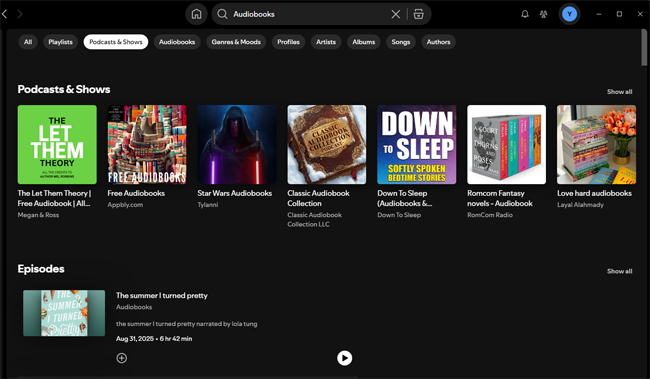Open the Friend Activity icon

pos(543,14)
